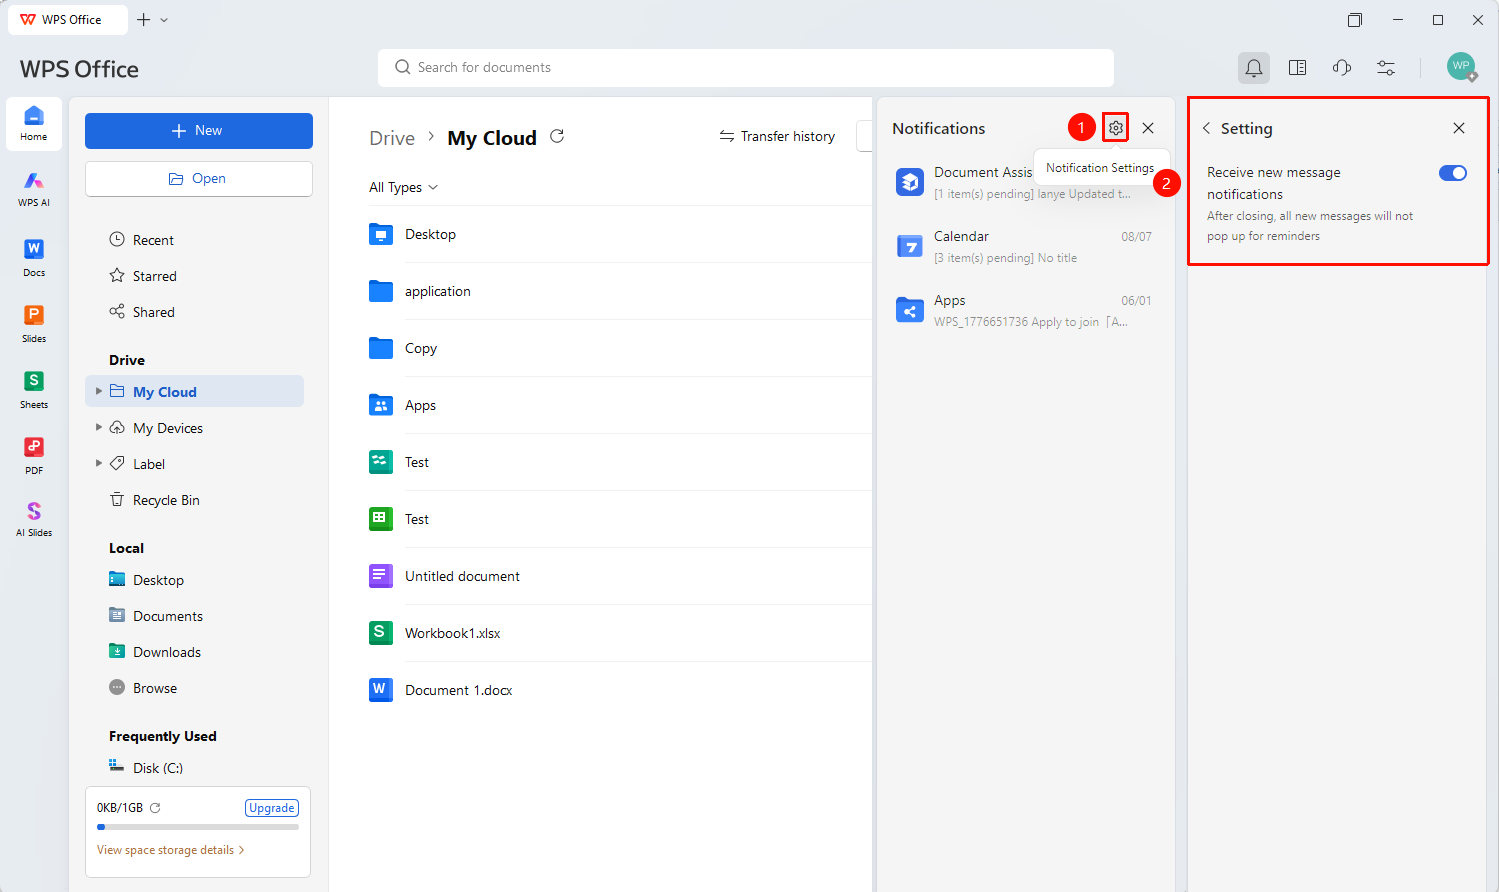Viewport: 1499px width, 892px height.
Task: Add a new tab with plus
Action: point(144,20)
